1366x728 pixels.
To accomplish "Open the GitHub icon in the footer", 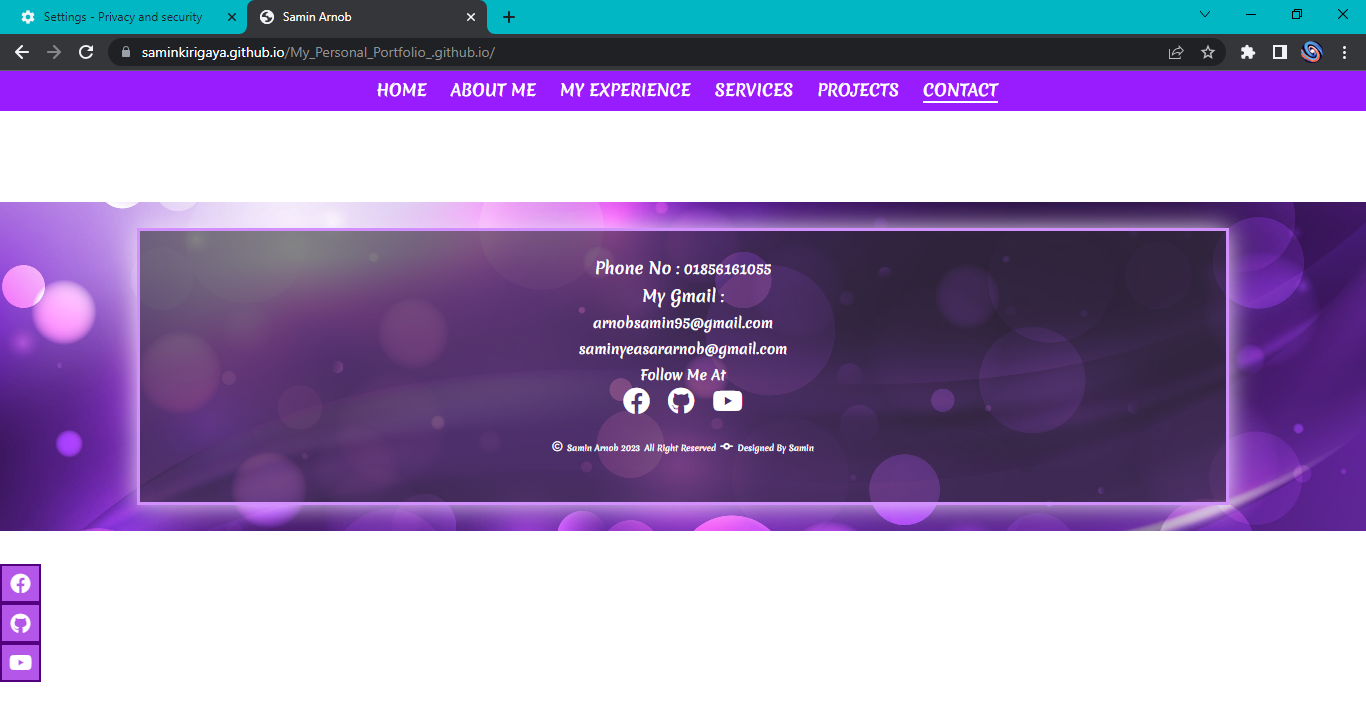I will (681, 400).
